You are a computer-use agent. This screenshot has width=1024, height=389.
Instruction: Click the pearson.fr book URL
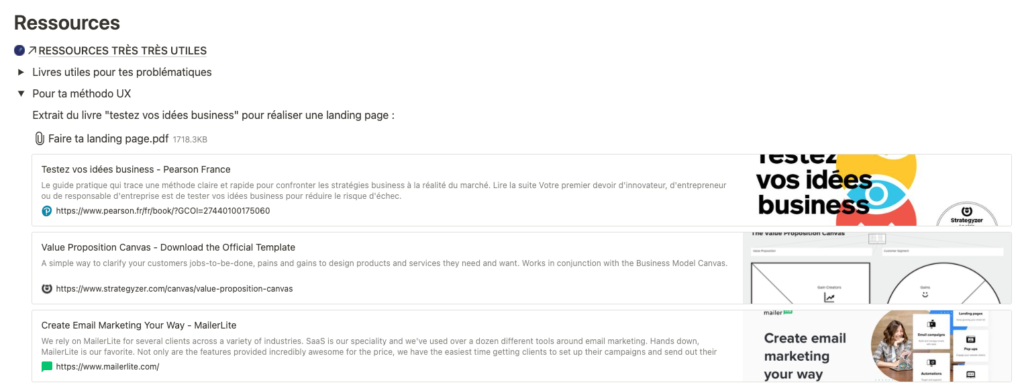163,211
